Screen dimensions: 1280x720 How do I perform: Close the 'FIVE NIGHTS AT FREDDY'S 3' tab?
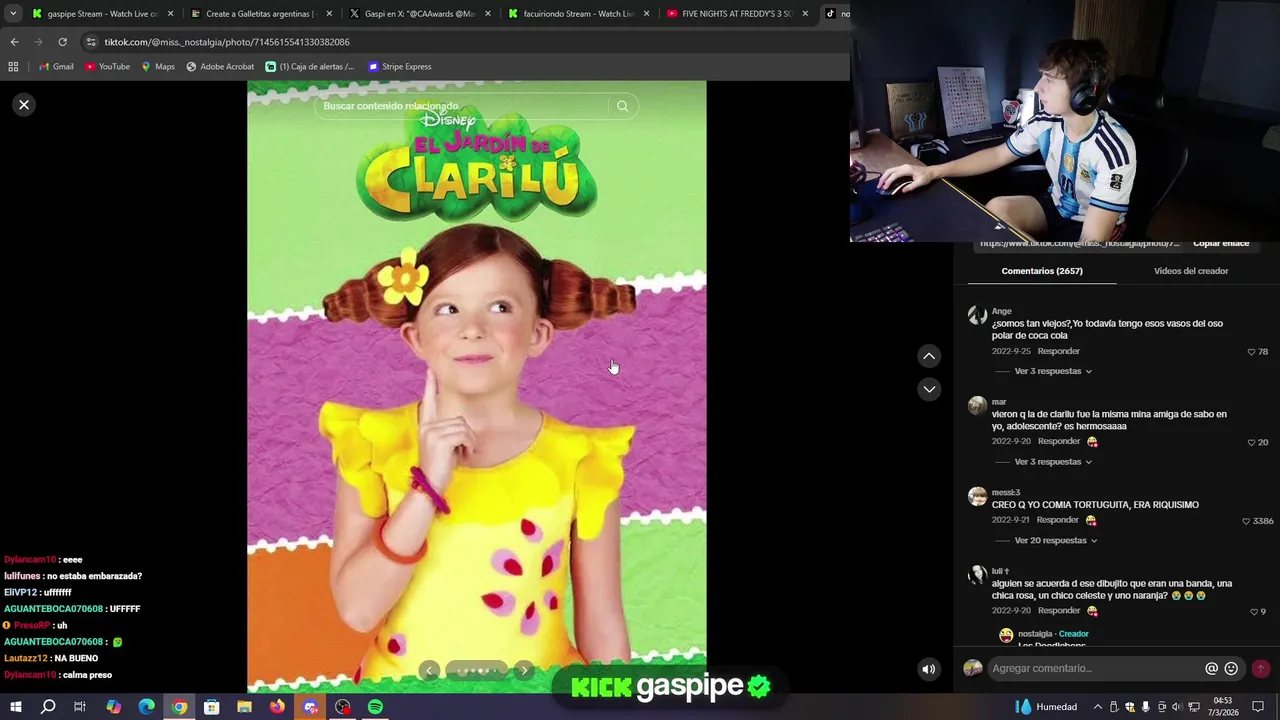[x=805, y=14]
